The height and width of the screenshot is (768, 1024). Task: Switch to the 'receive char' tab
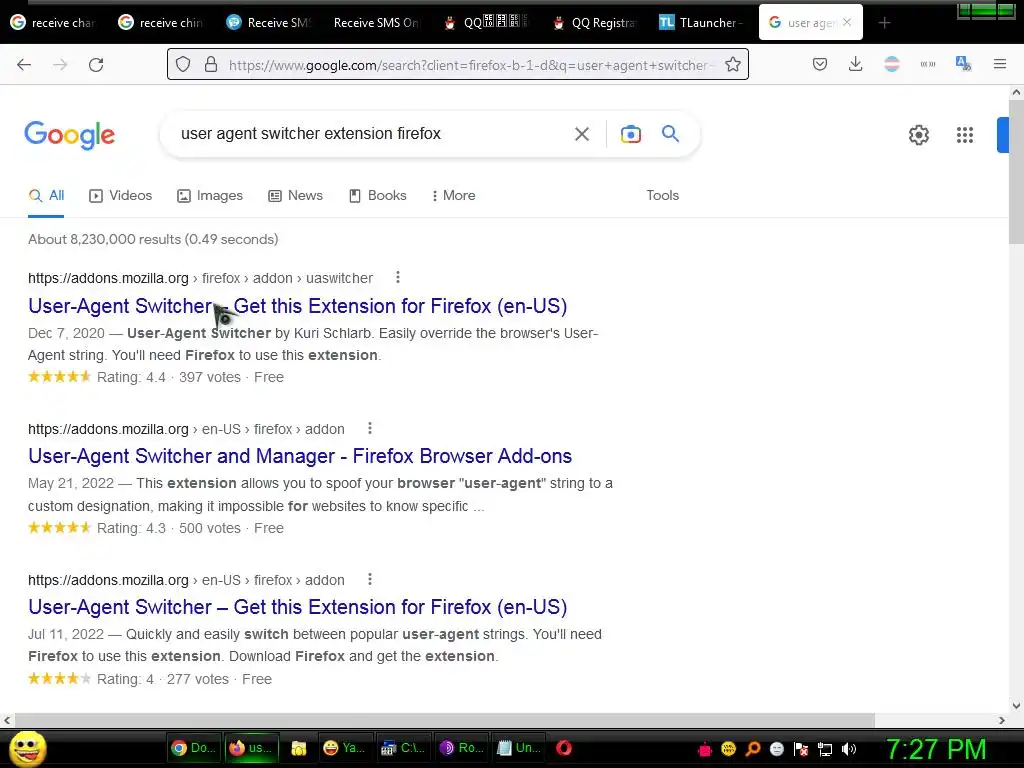pyautogui.click(x=53, y=23)
